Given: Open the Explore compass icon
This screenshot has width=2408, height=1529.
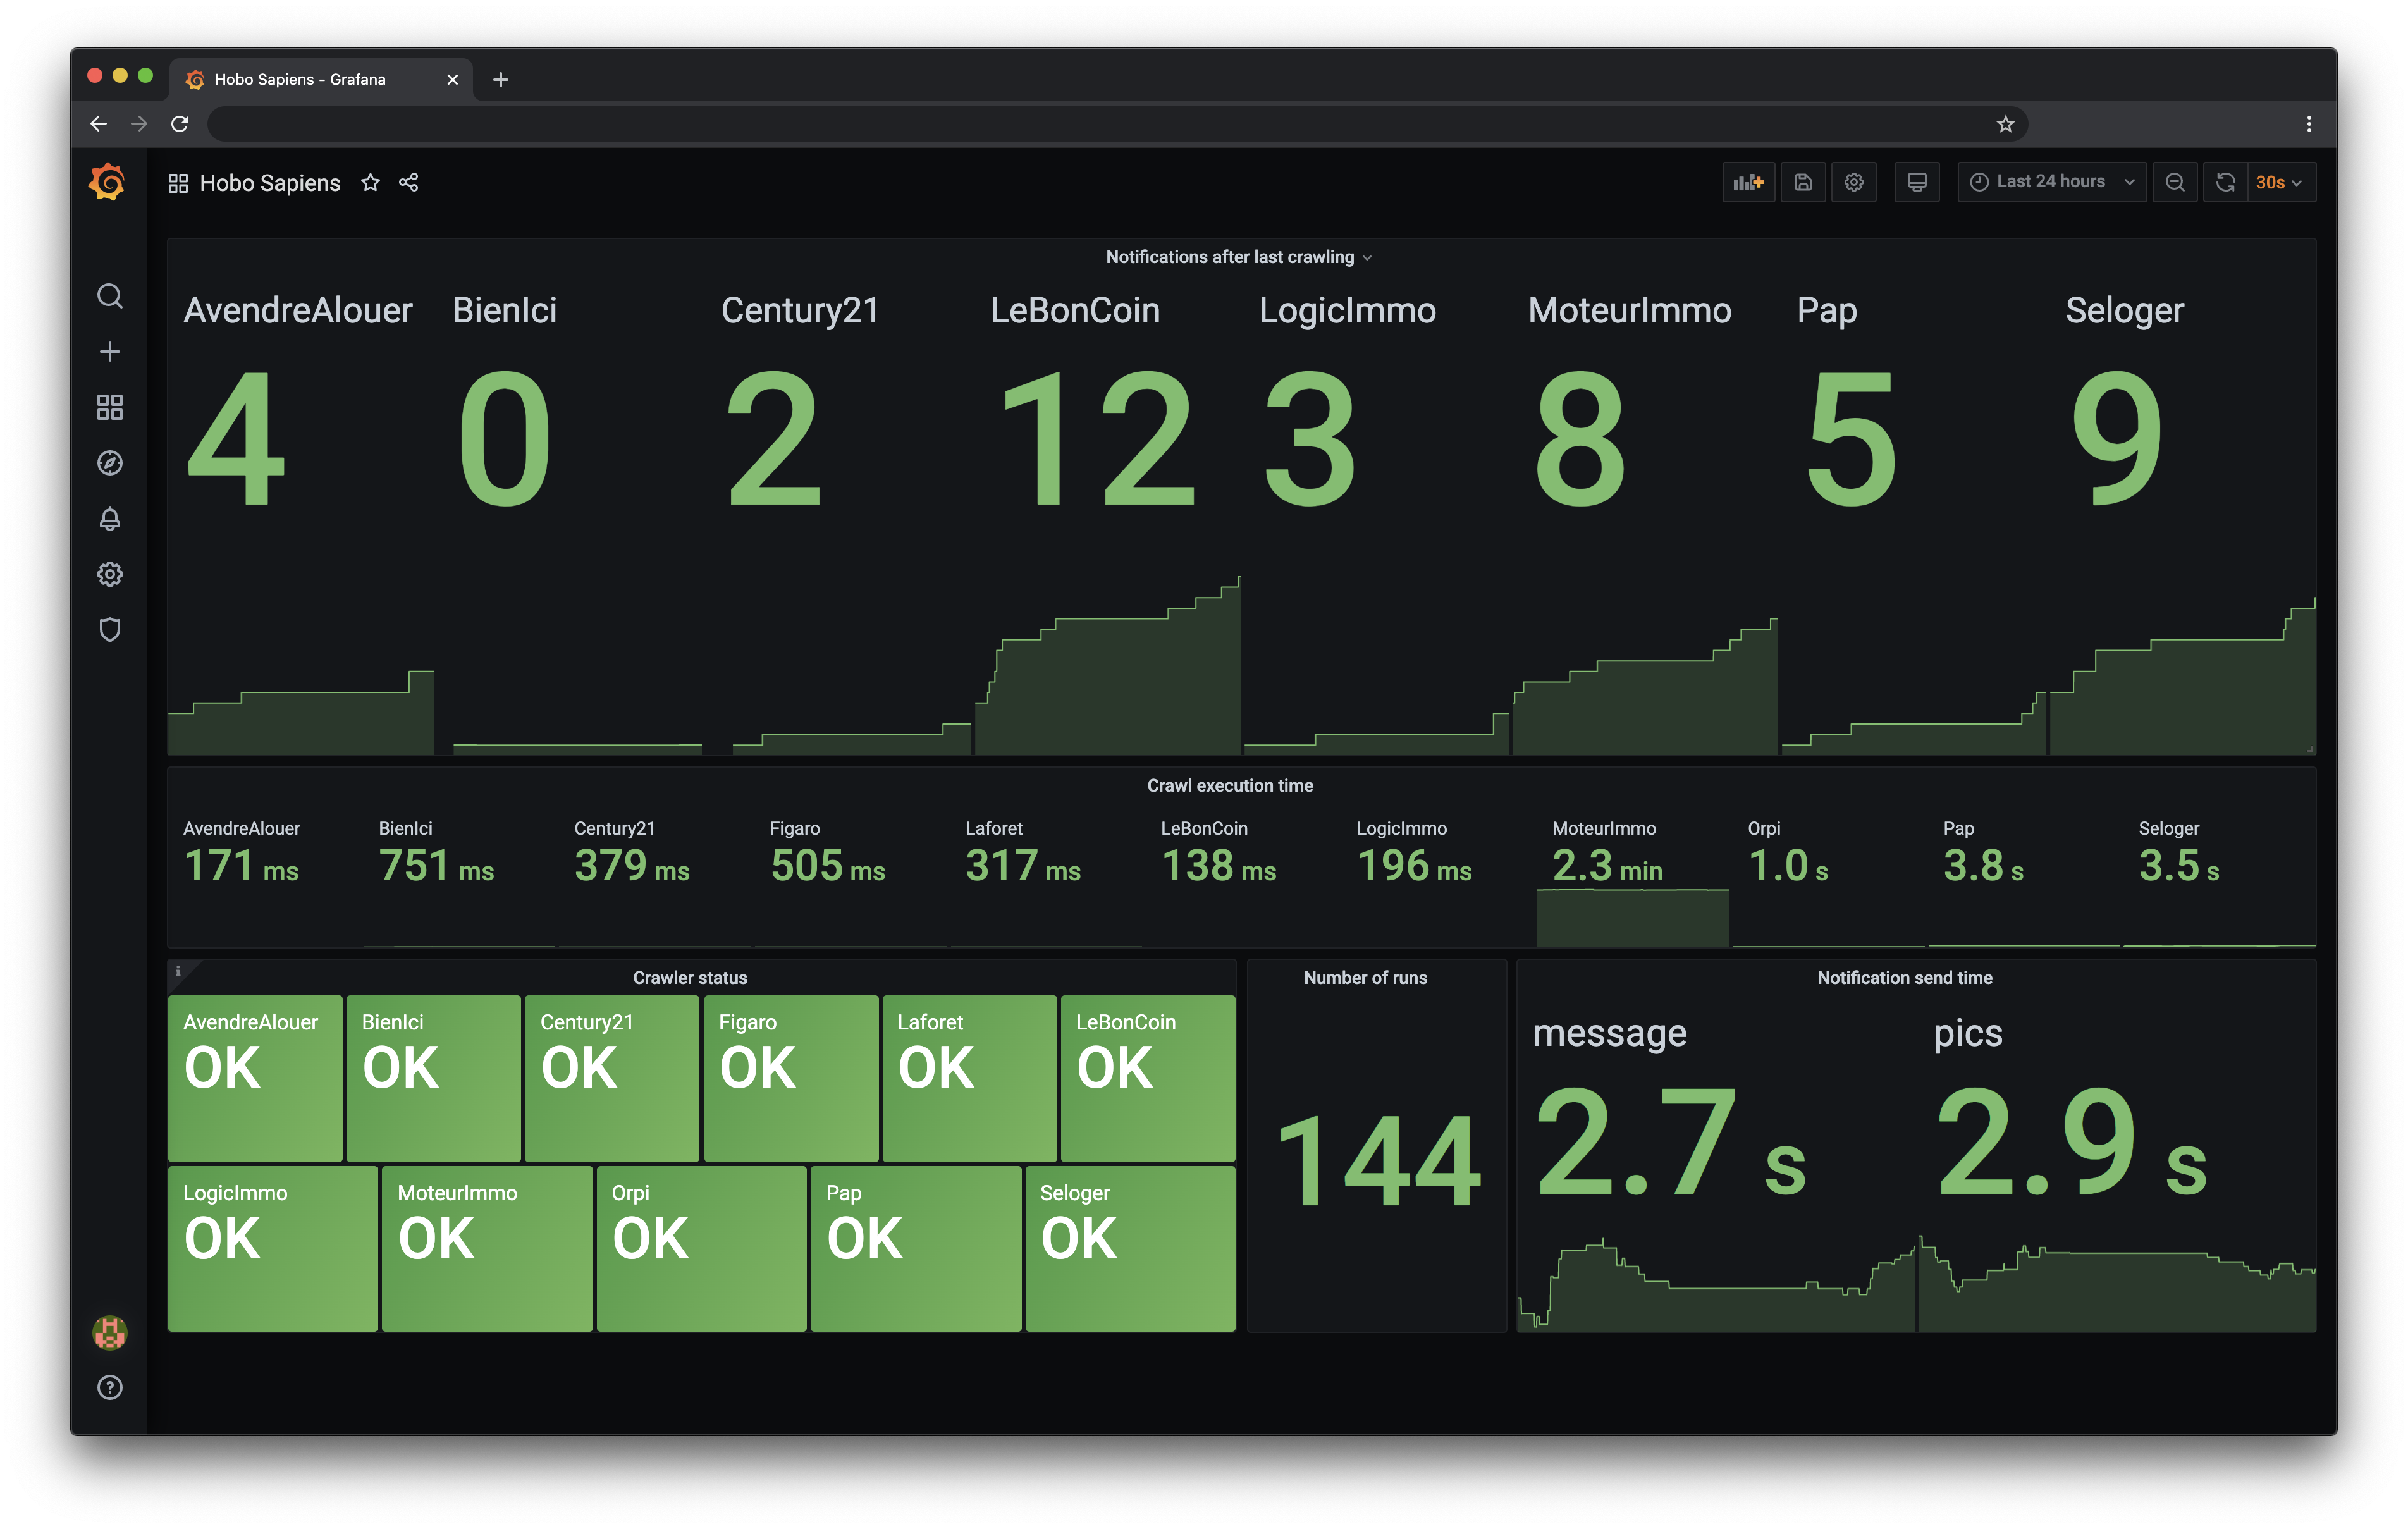Looking at the screenshot, I should 110,463.
